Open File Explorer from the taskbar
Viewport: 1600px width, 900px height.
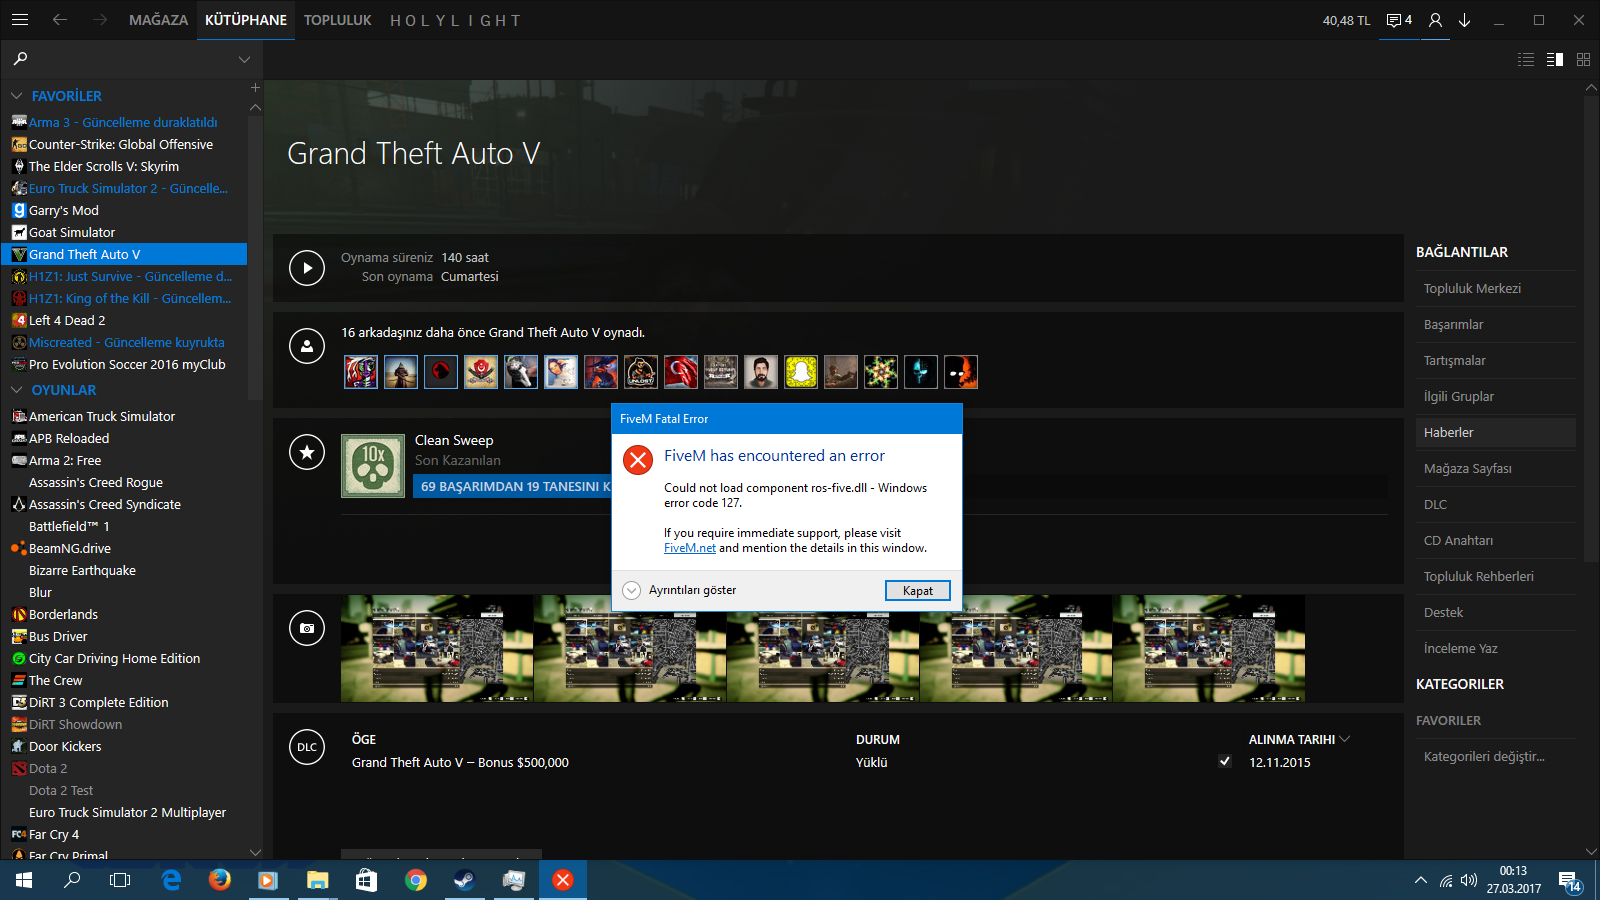point(318,880)
